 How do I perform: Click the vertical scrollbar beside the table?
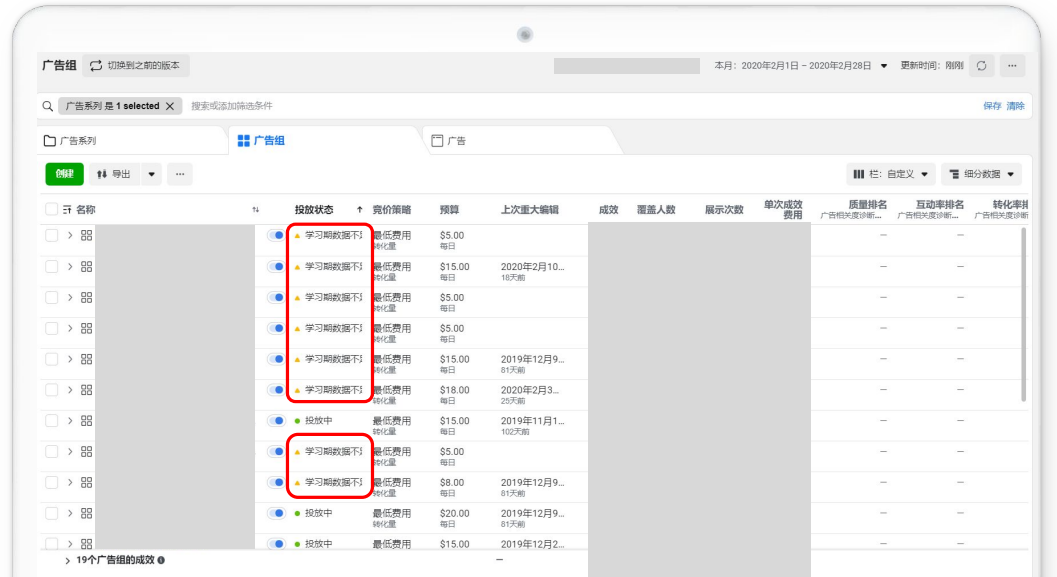click(1023, 314)
